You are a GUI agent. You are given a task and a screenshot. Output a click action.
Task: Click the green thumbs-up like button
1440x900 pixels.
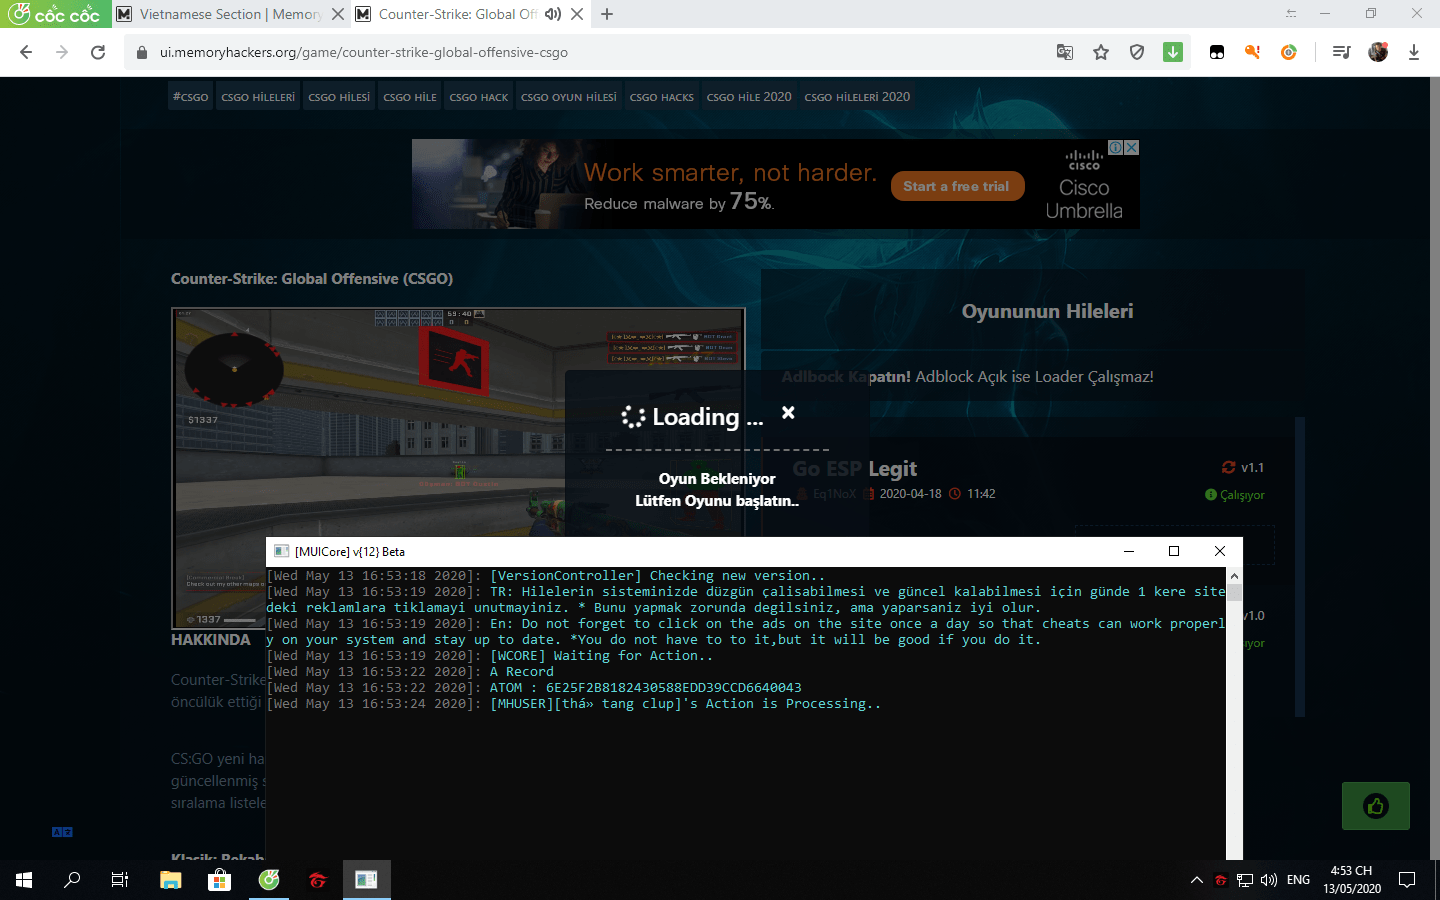tap(1376, 806)
